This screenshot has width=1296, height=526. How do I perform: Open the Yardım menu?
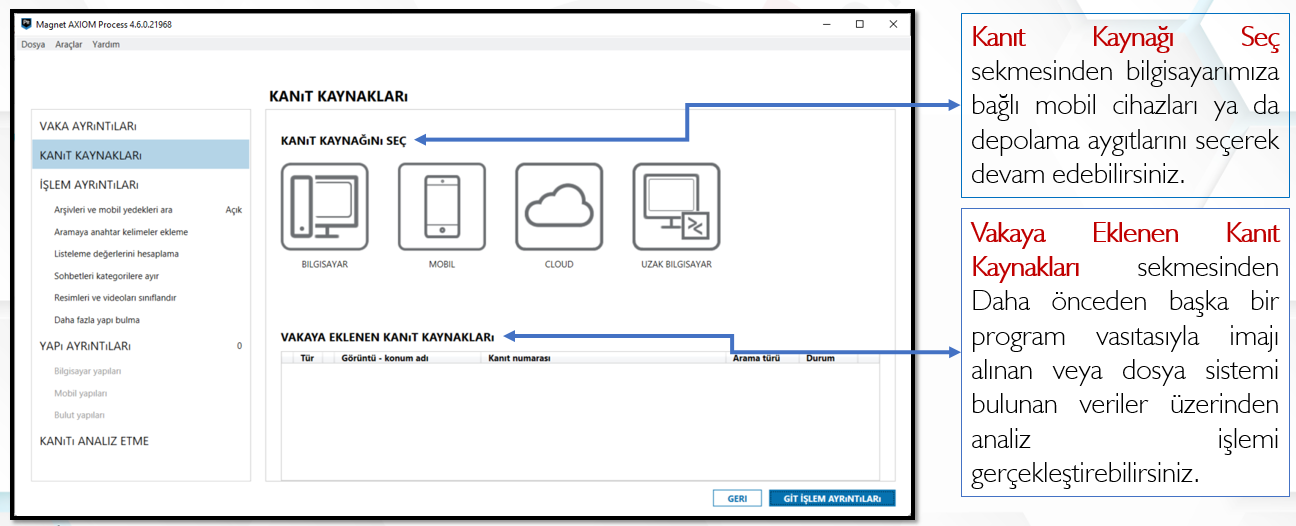click(106, 44)
